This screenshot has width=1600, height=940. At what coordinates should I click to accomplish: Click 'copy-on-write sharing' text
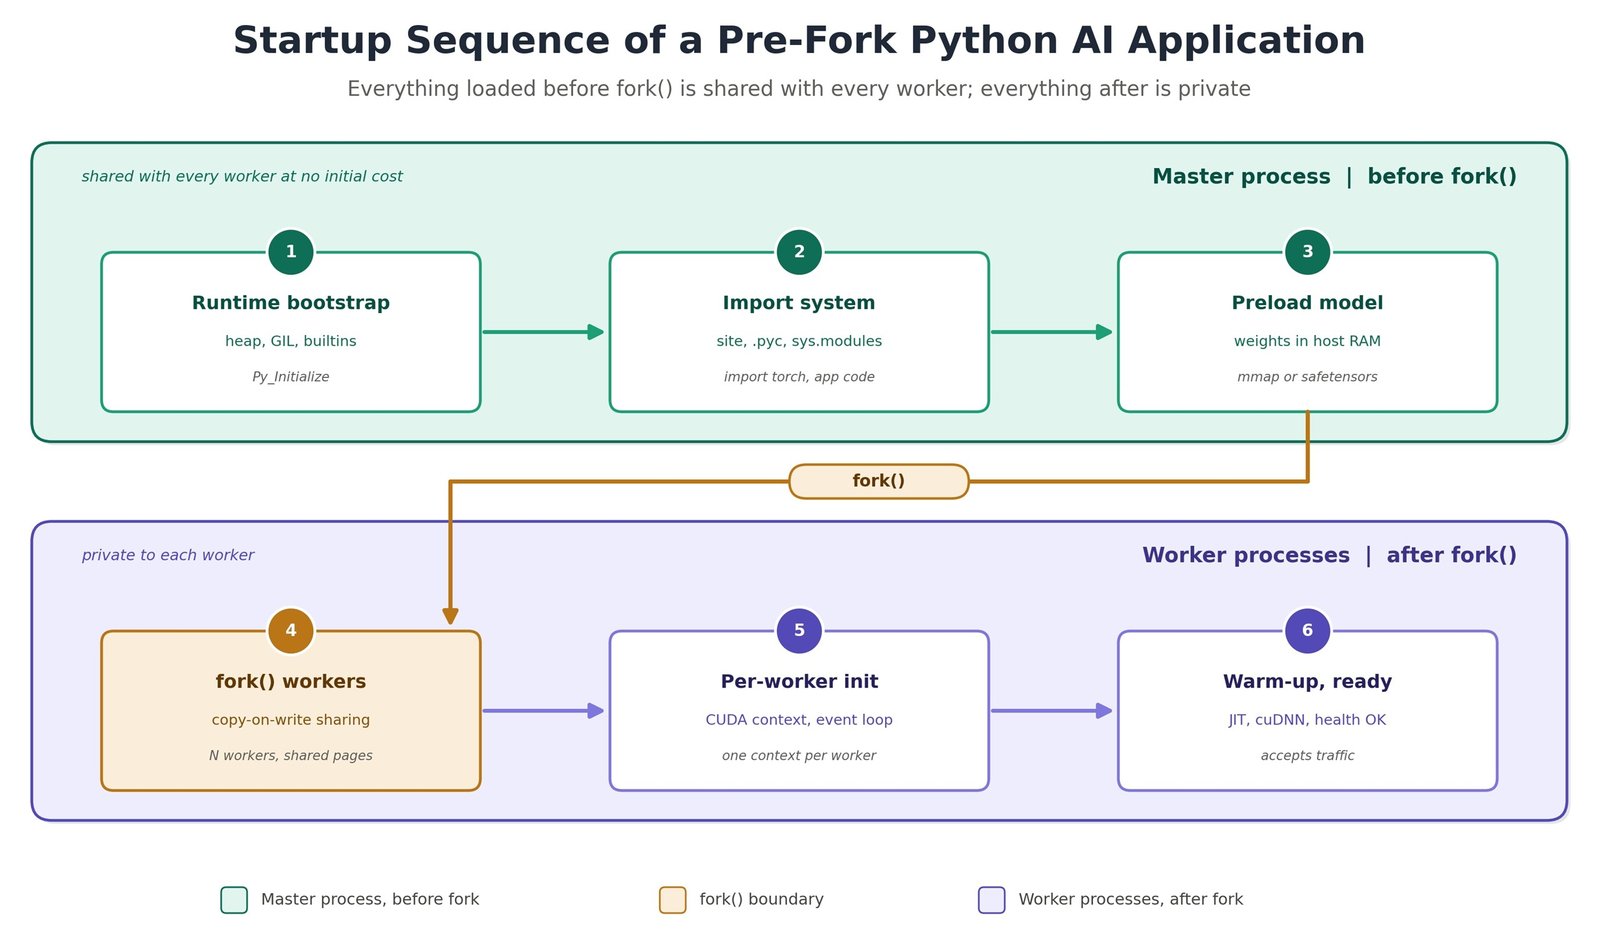coord(291,720)
